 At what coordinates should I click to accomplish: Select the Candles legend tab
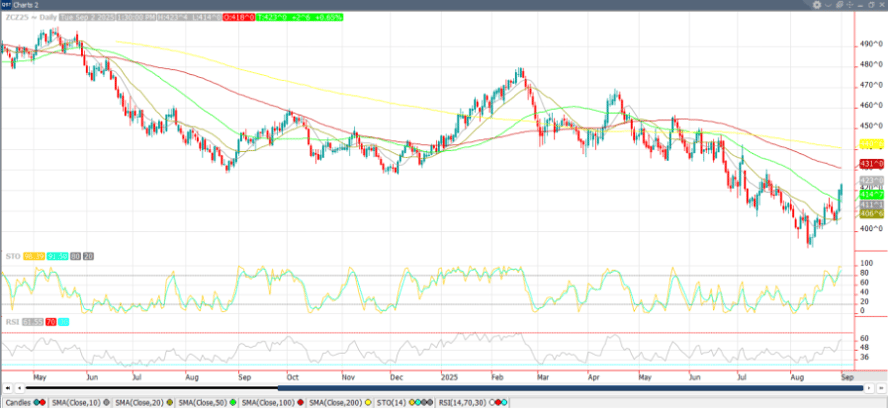pyautogui.click(x=25, y=402)
